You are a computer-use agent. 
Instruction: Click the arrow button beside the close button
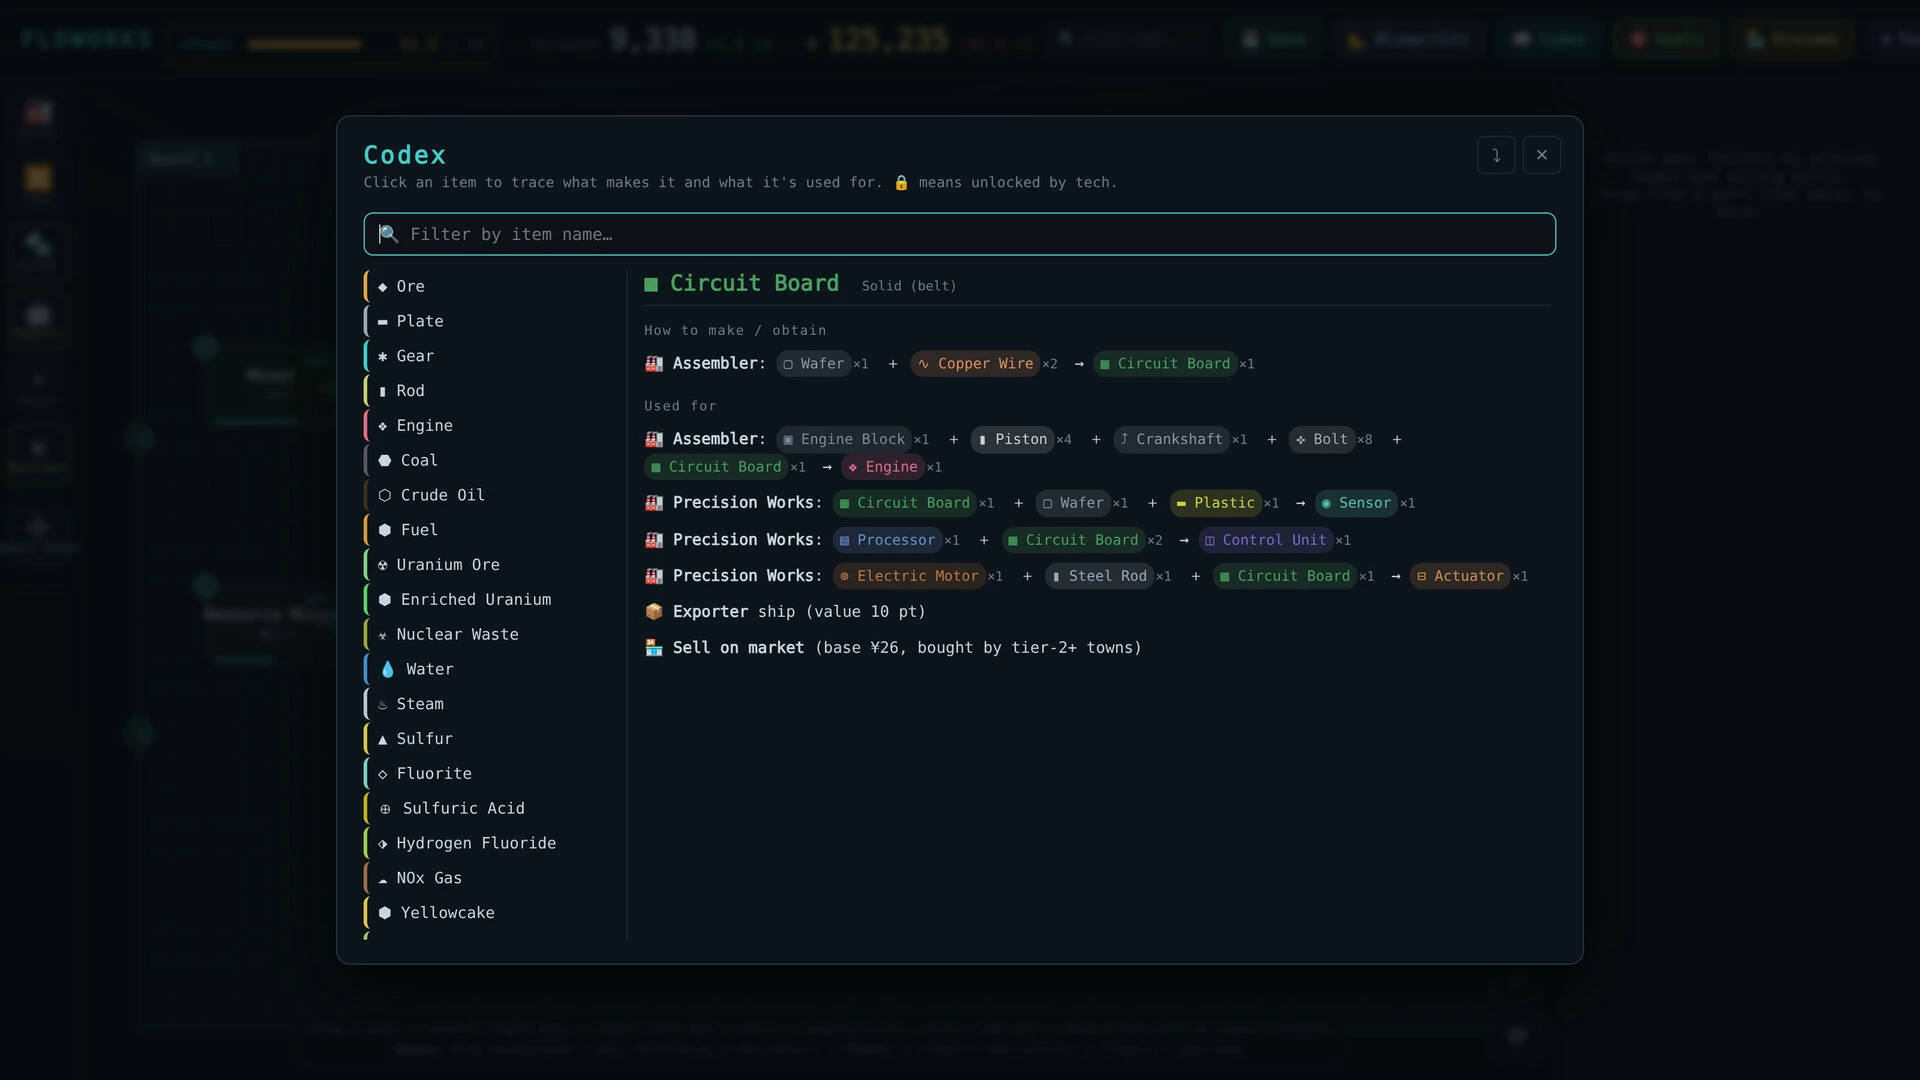pos(1496,155)
